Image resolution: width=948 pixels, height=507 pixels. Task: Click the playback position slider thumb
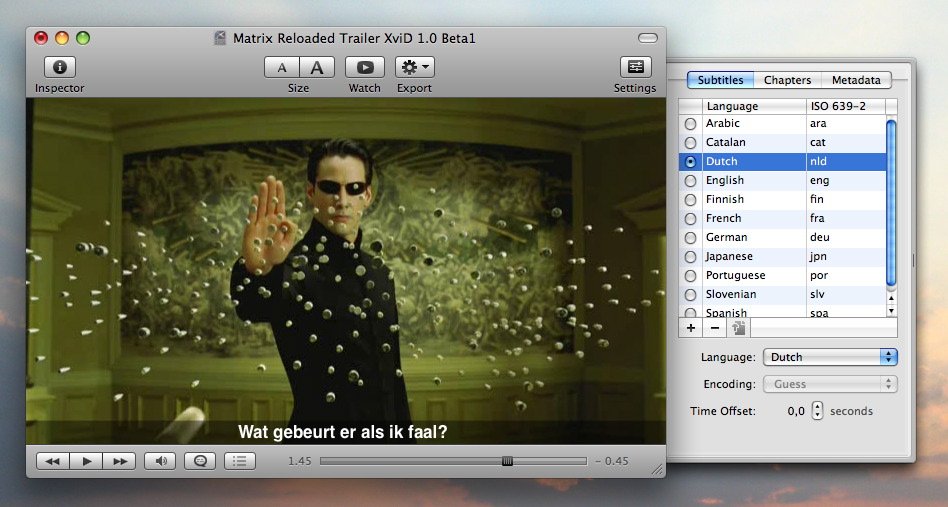coord(507,461)
